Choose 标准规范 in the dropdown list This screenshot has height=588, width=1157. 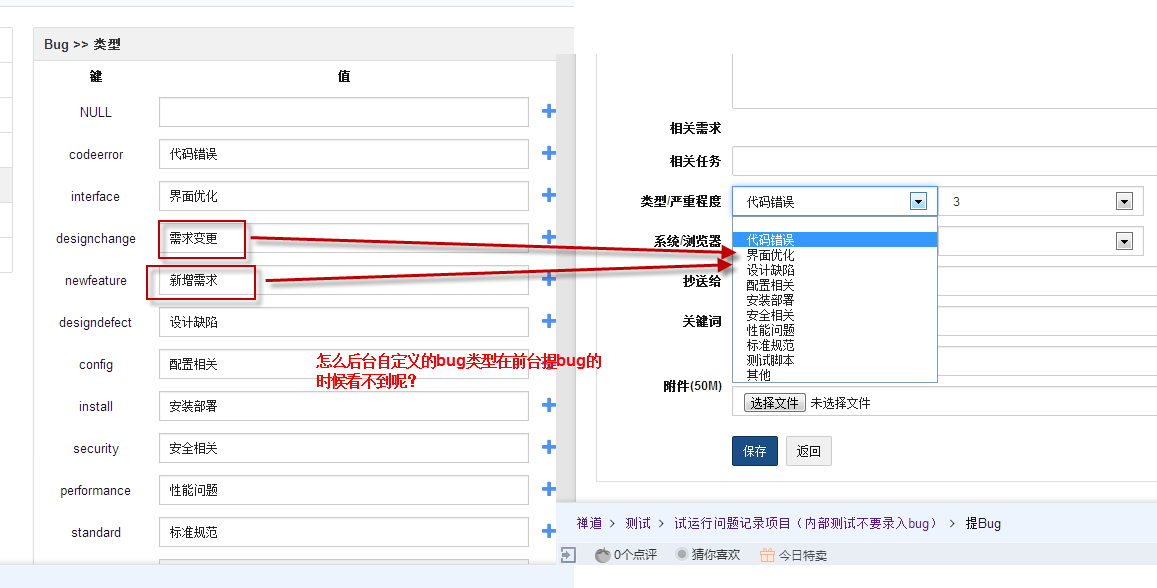click(835, 345)
